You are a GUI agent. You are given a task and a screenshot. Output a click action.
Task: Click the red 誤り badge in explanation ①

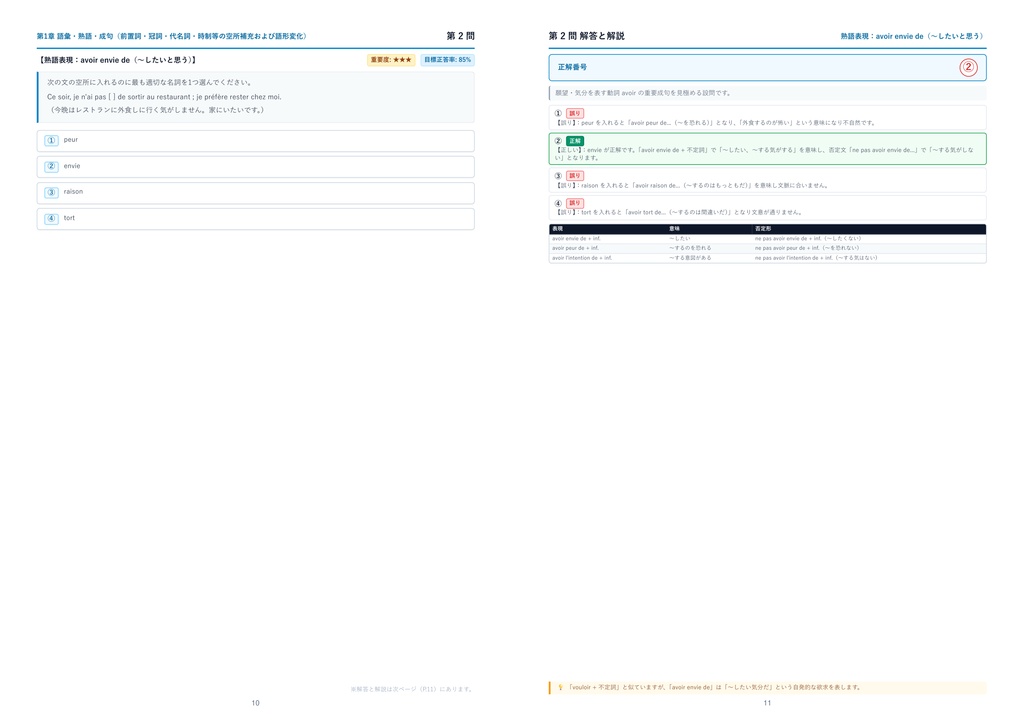575,114
